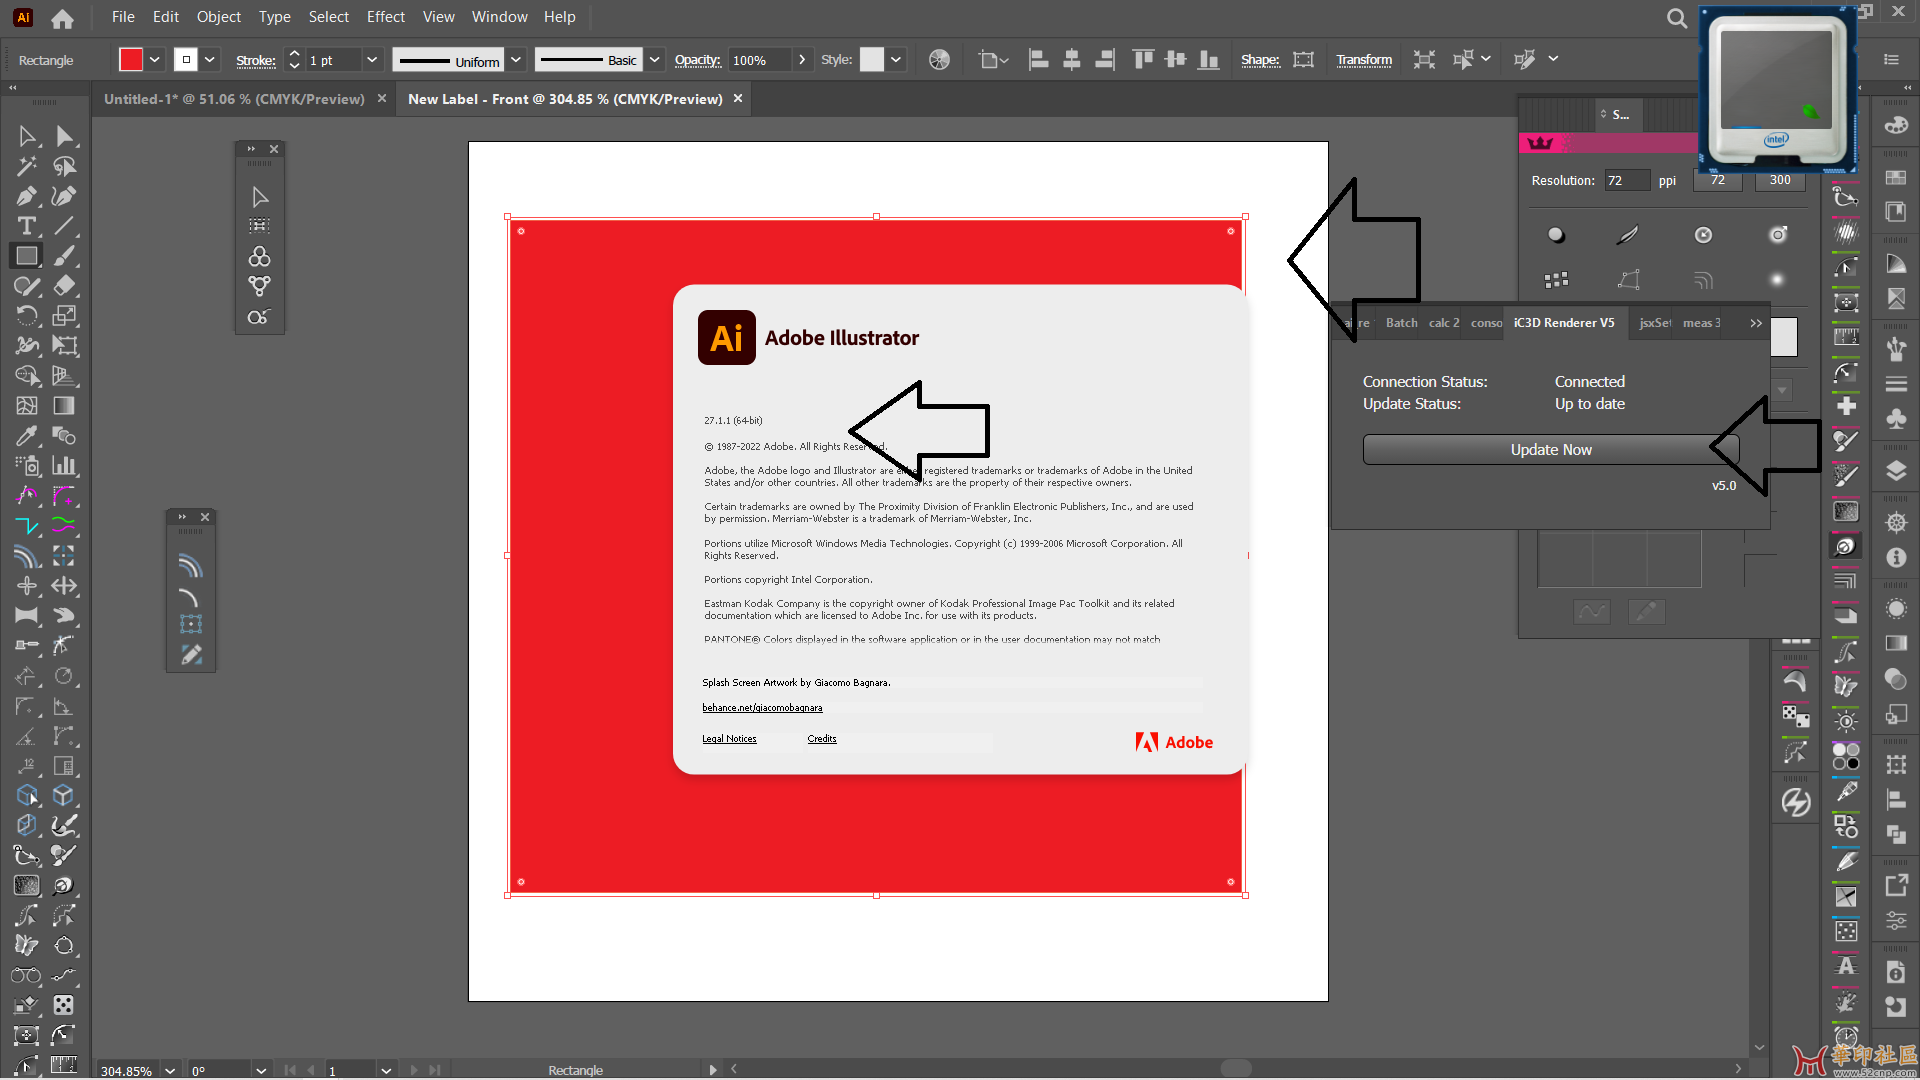This screenshot has height=1080, width=1920.
Task: Select the Rectangle tool
Action: (27, 256)
